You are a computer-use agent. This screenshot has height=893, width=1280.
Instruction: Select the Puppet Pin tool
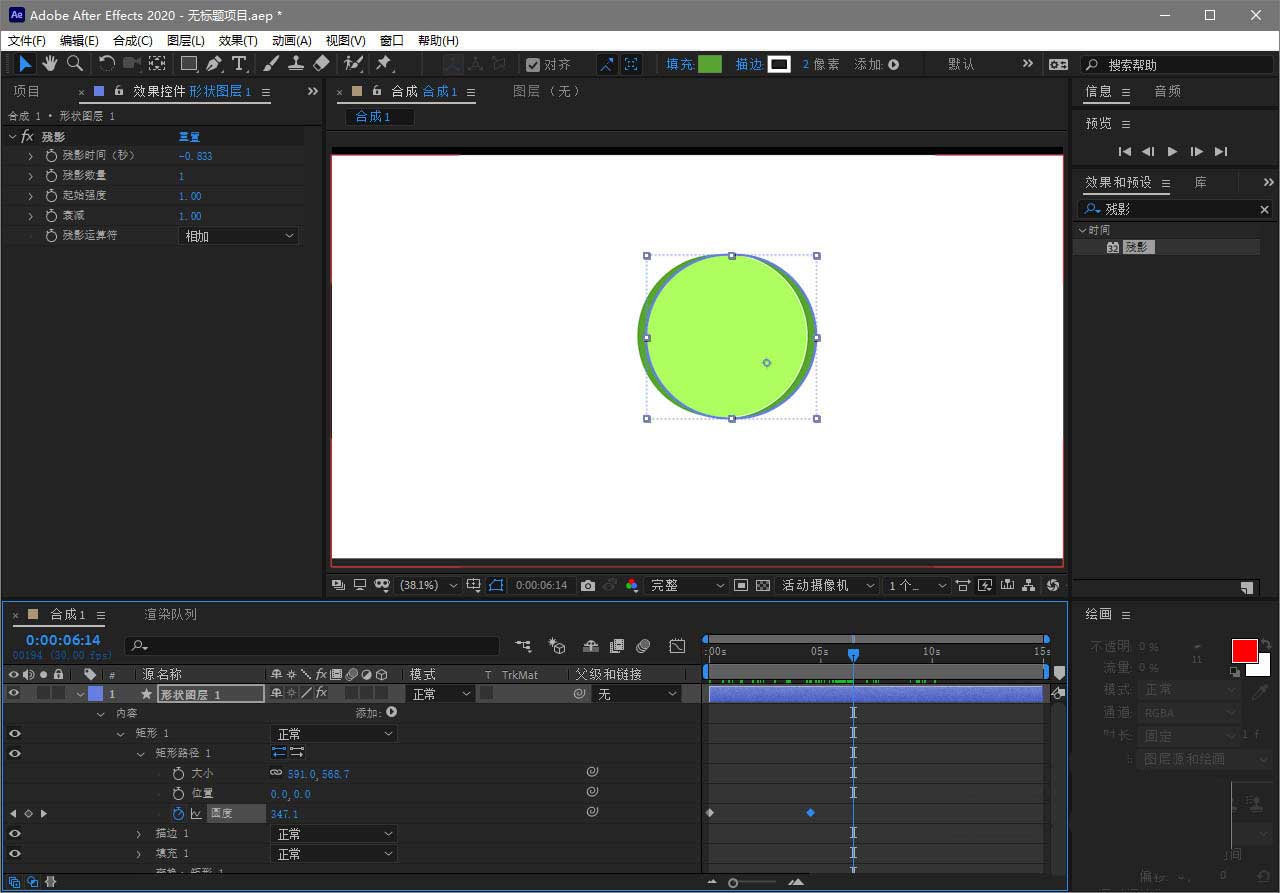click(x=383, y=64)
